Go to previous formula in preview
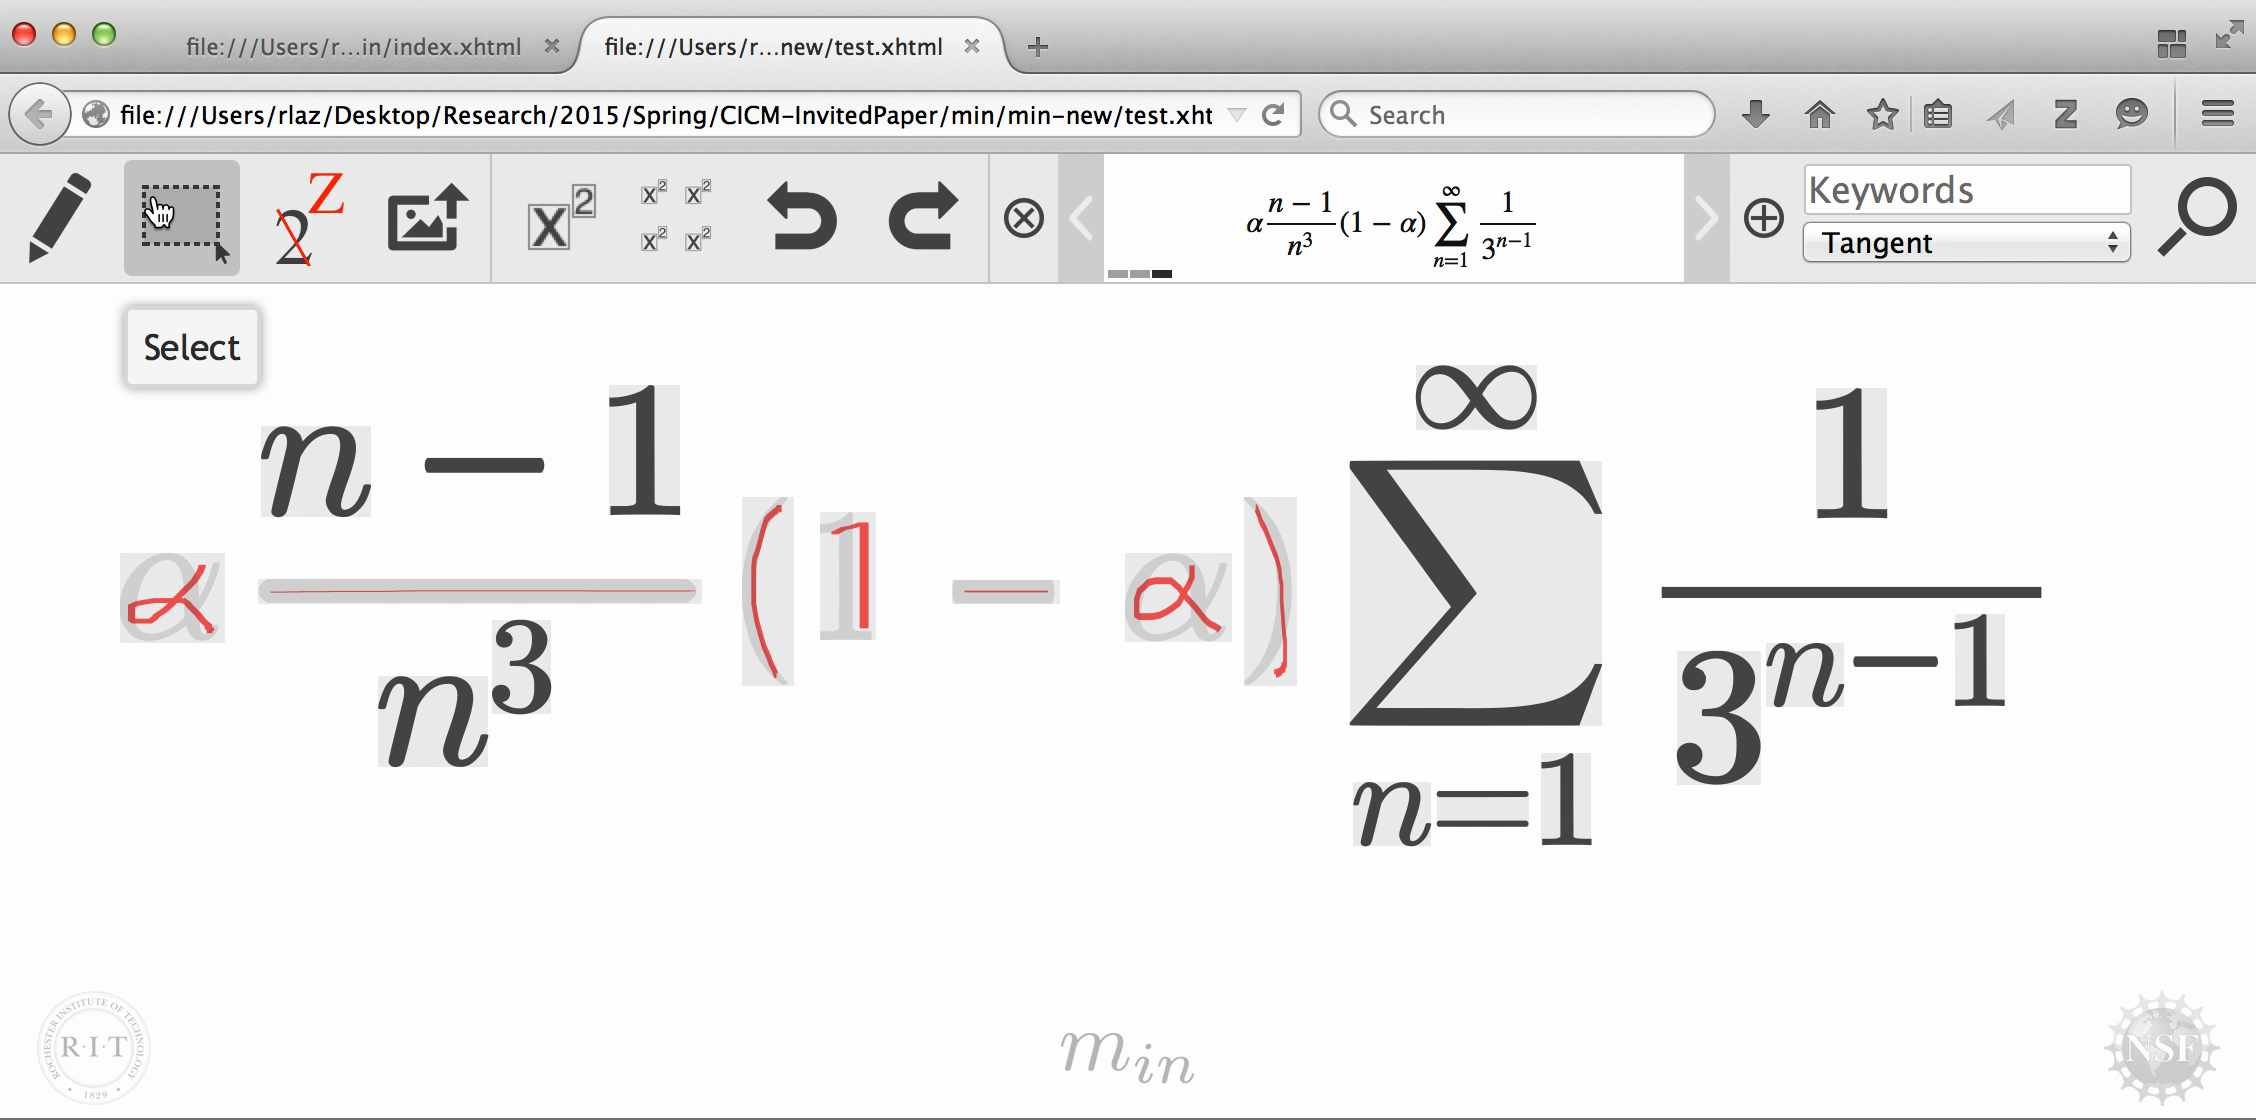Image resolution: width=2256 pixels, height=1120 pixels. coord(1081,218)
